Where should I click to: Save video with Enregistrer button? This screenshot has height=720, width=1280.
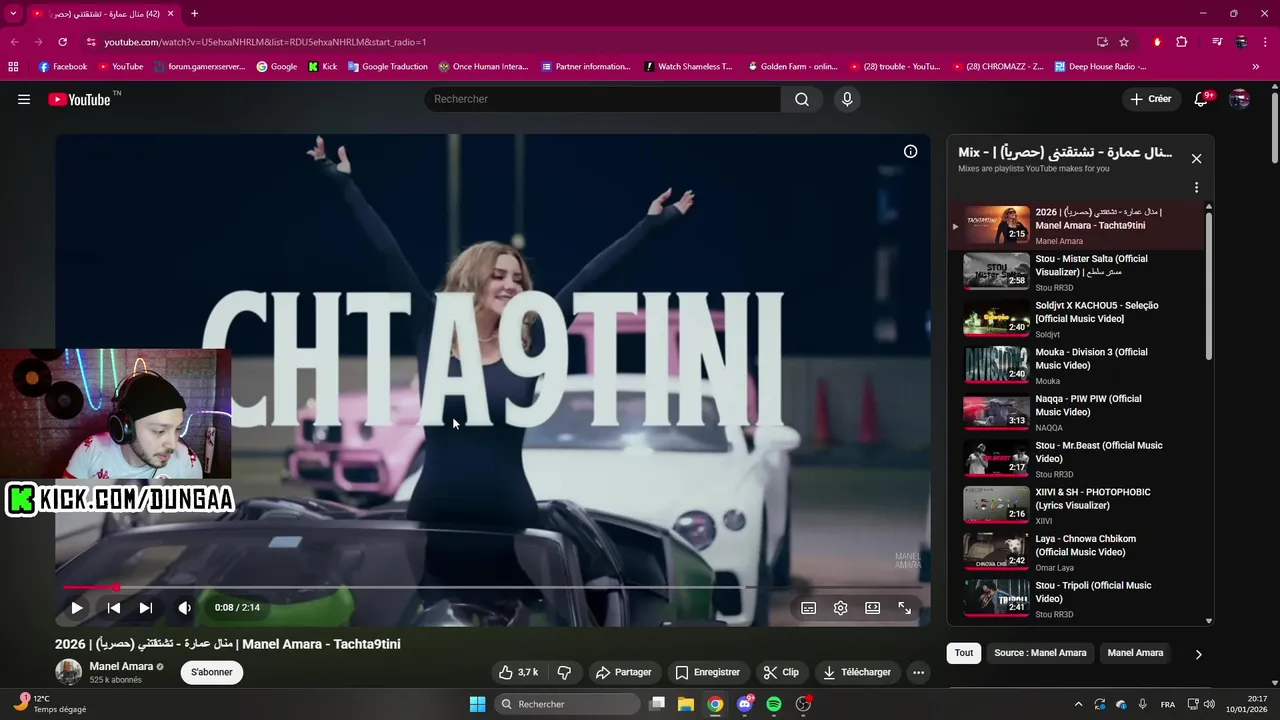click(x=708, y=672)
